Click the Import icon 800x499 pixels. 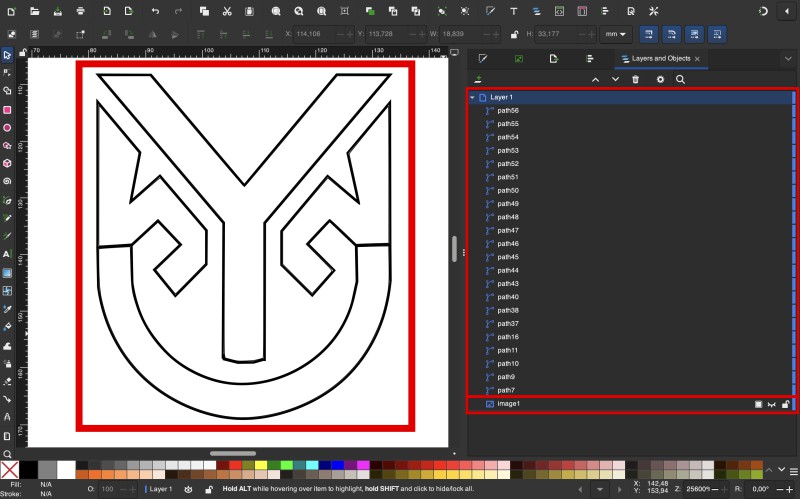tap(106, 11)
